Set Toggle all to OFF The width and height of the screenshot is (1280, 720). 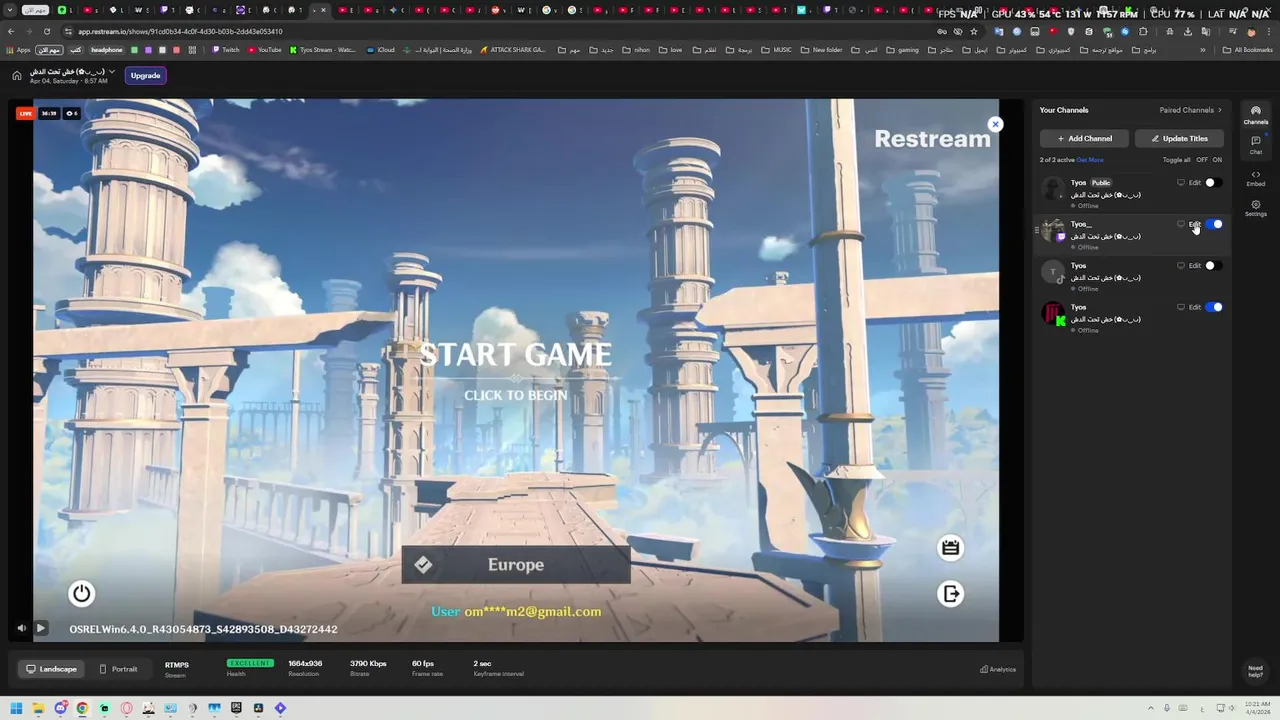click(1202, 160)
